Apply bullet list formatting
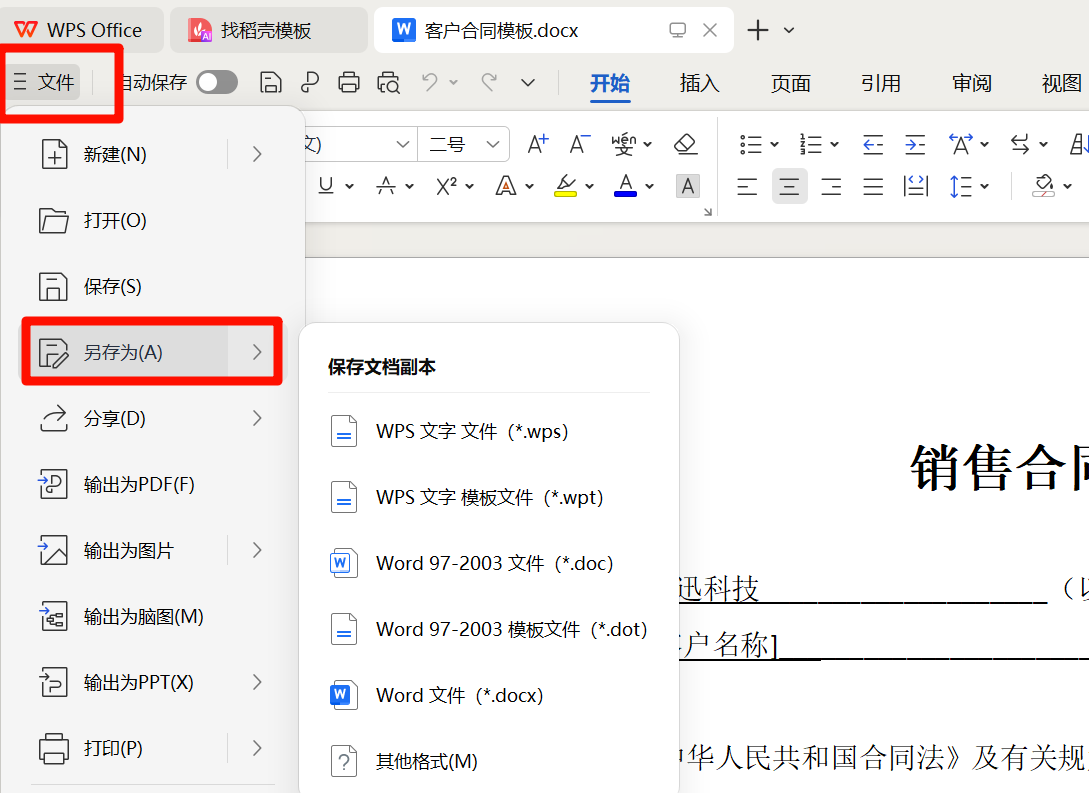Screen dimensions: 1089x793 point(752,143)
